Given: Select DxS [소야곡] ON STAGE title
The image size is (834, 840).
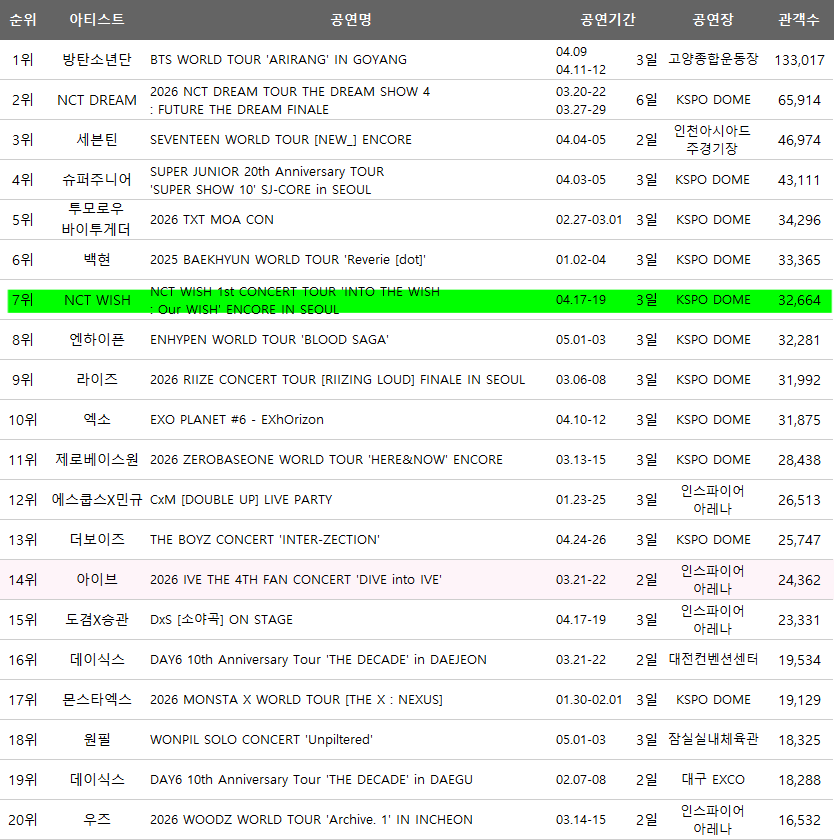Looking at the screenshot, I should (x=221, y=620).
